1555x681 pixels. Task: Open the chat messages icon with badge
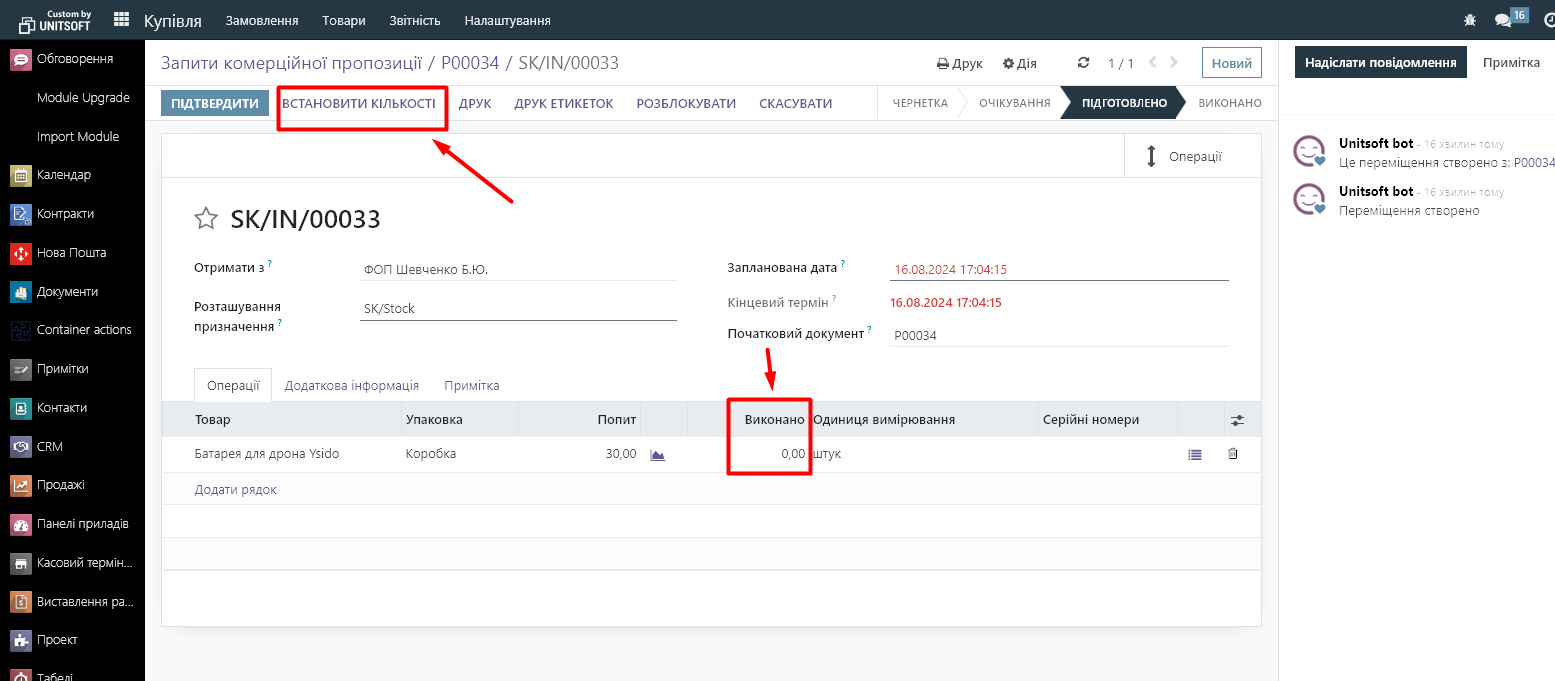coord(1503,20)
